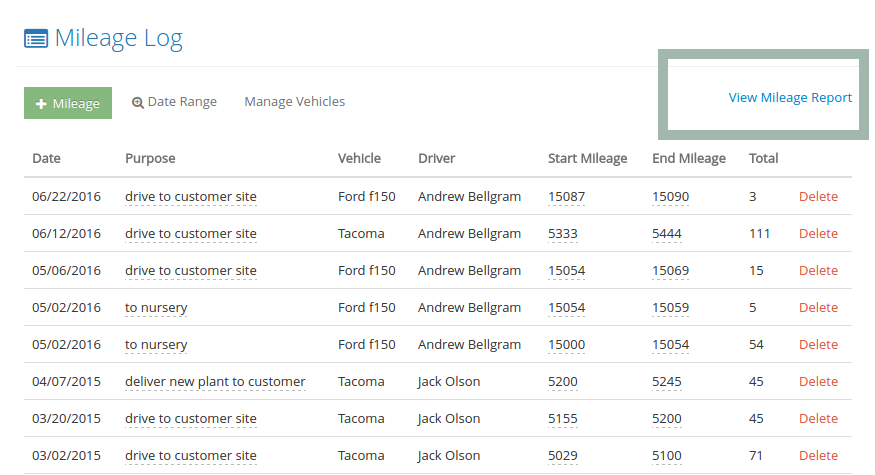The width and height of the screenshot is (875, 475).
Task: Open Manage Vehicles
Action: click(295, 102)
